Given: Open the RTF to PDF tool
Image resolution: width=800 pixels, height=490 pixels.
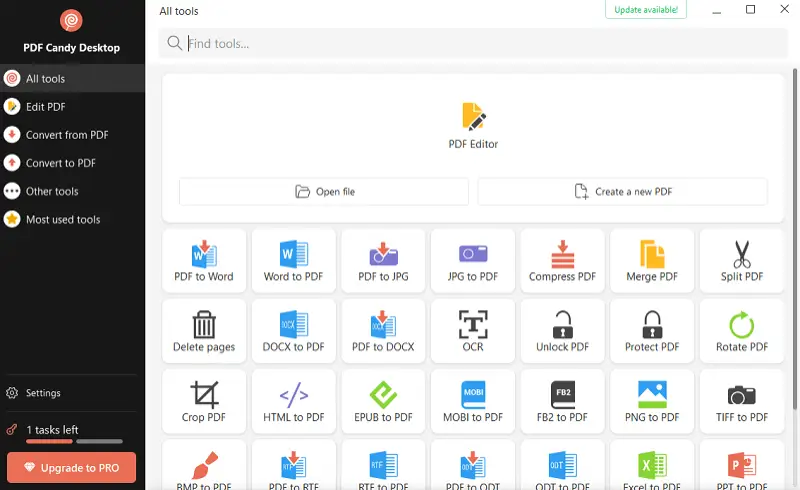Looking at the screenshot, I should pos(383,467).
